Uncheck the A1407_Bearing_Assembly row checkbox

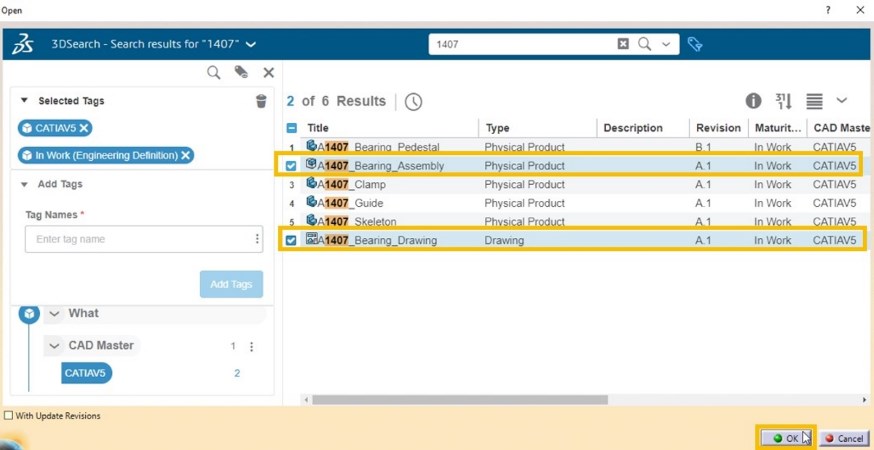pos(291,166)
